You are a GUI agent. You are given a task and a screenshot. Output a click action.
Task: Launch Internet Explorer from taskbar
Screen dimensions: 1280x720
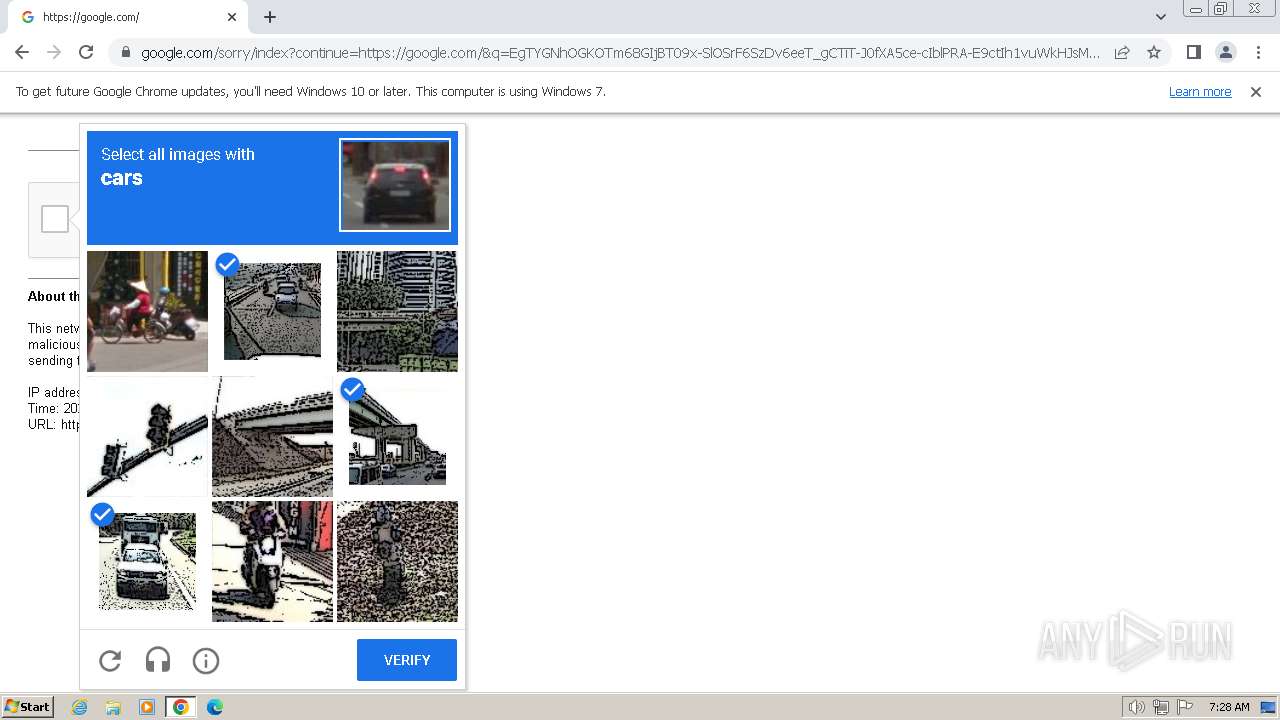pos(80,707)
